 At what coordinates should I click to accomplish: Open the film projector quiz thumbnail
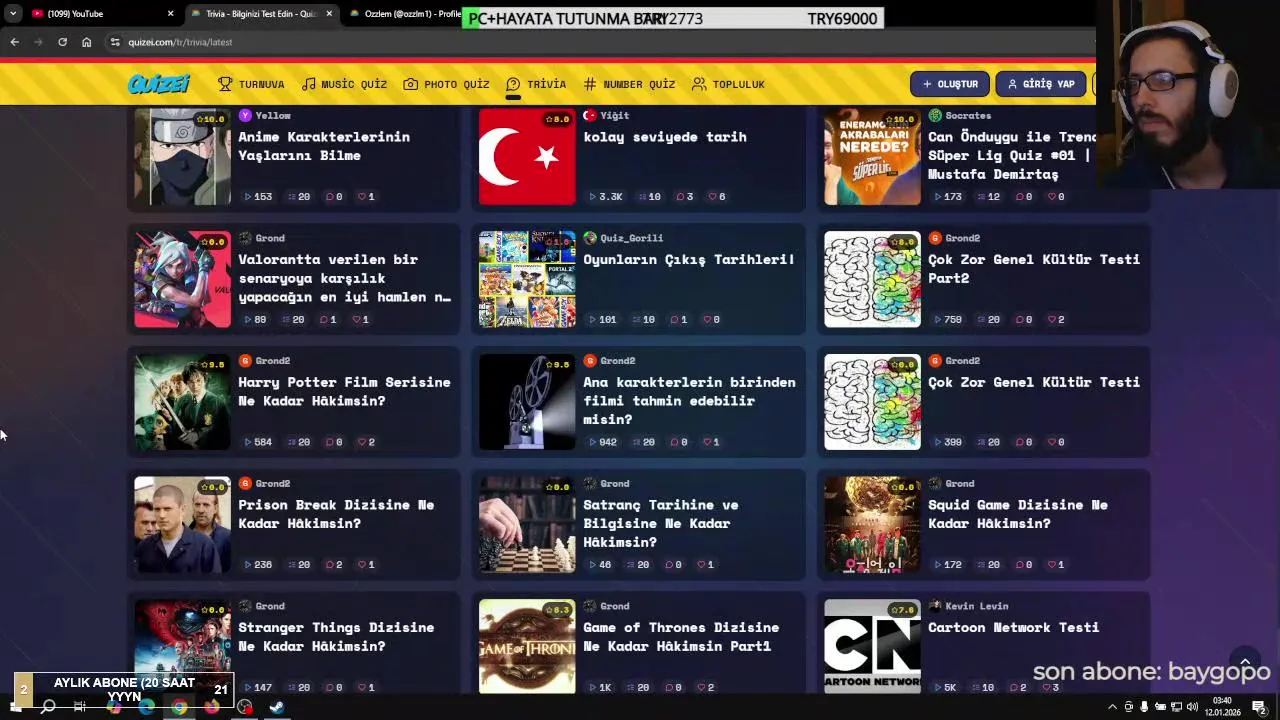coord(527,402)
